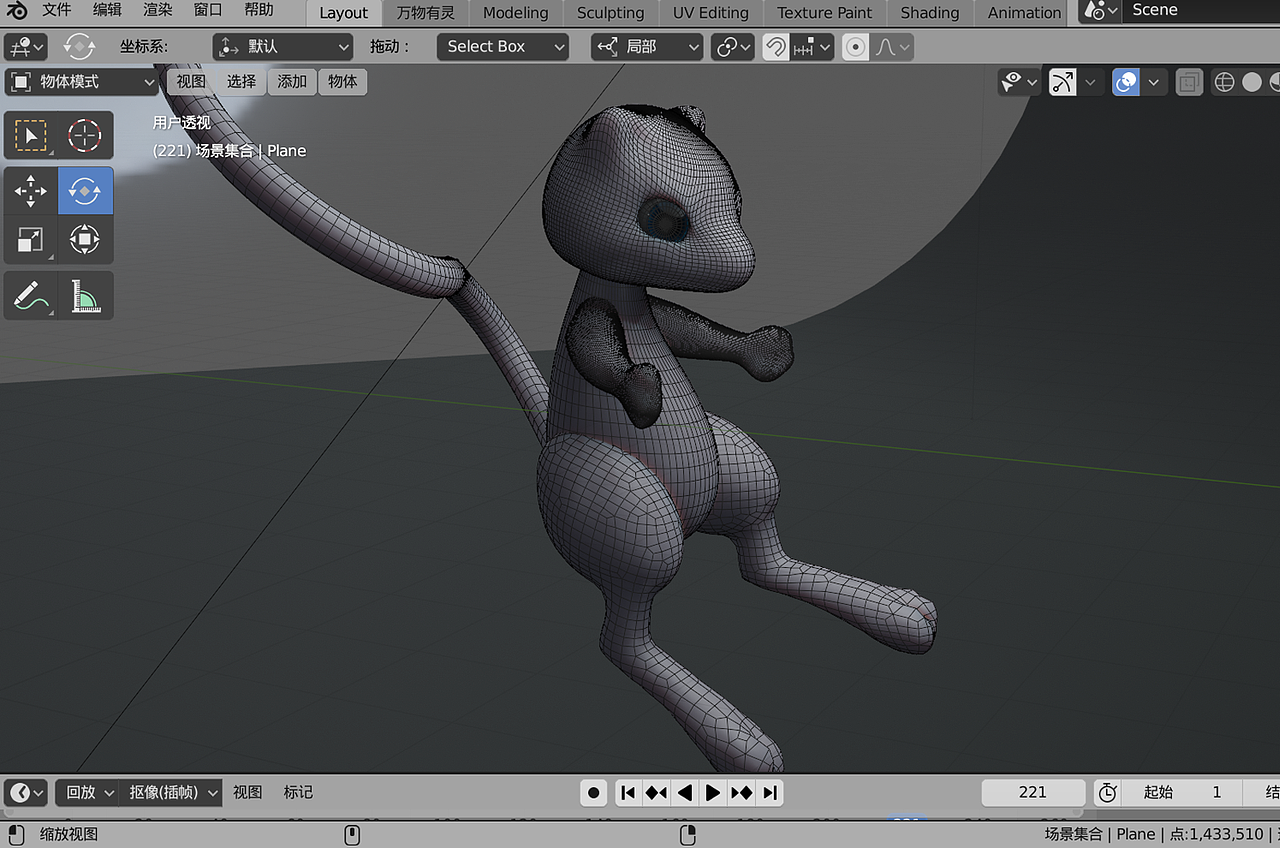Play the animation forward
The height and width of the screenshot is (848, 1280).
click(713, 793)
